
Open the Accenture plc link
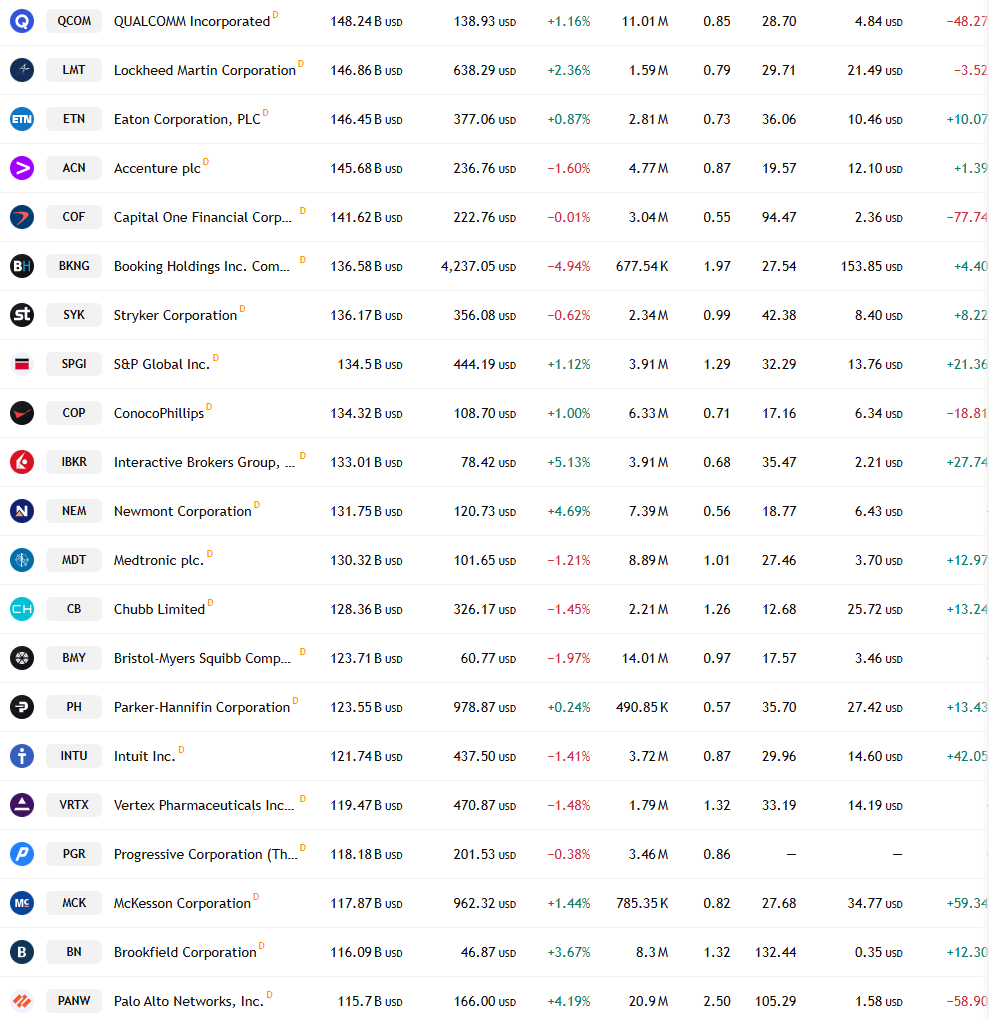coord(157,168)
